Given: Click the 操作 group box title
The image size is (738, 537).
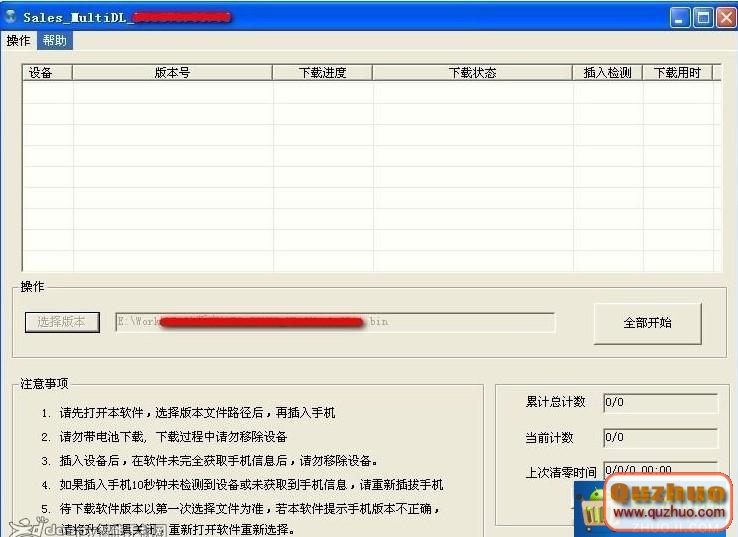Looking at the screenshot, I should tap(32, 287).
